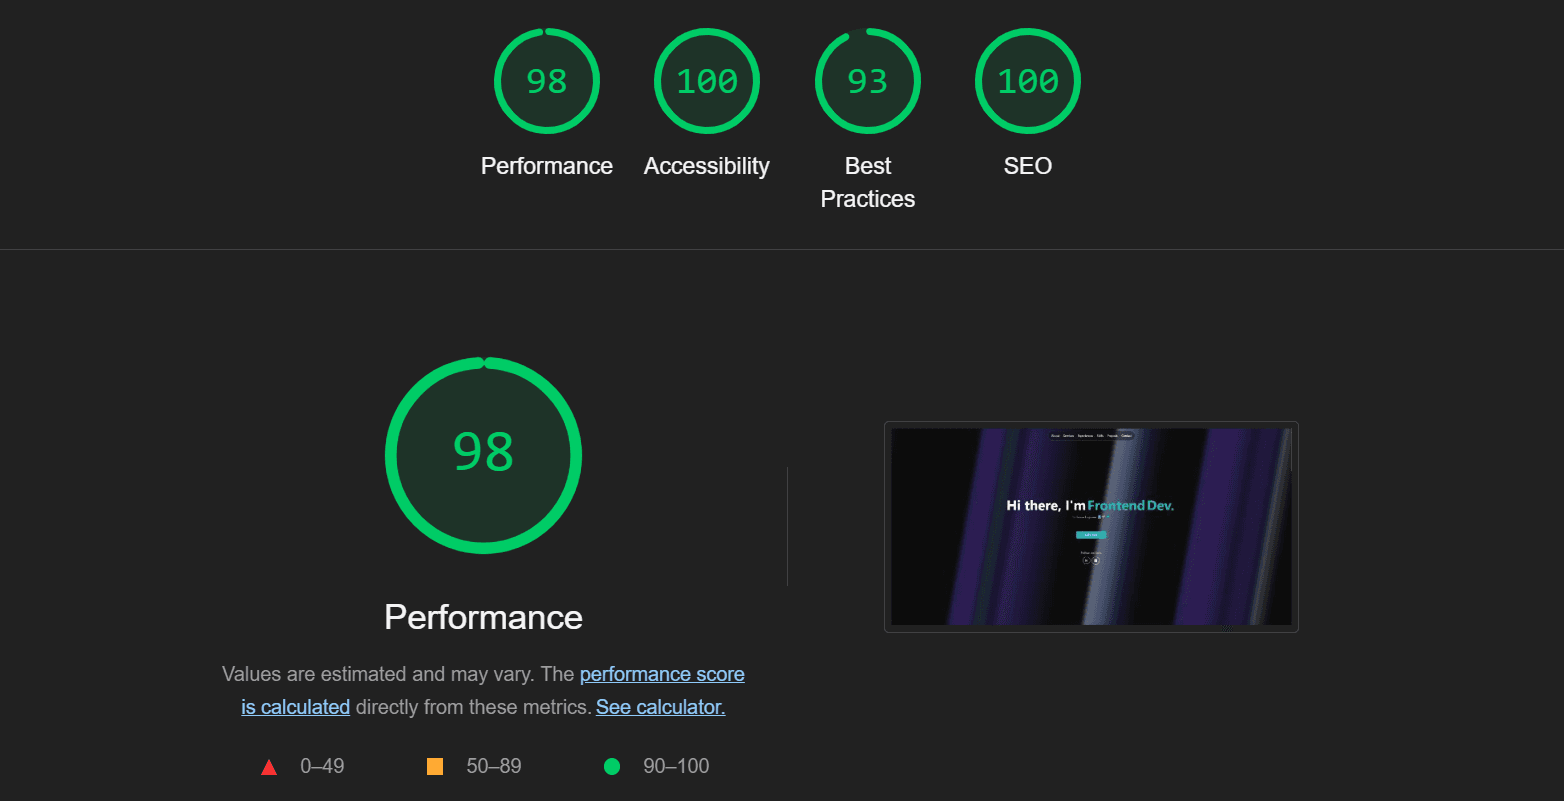Click the orange square average-range legend icon

pos(435,767)
